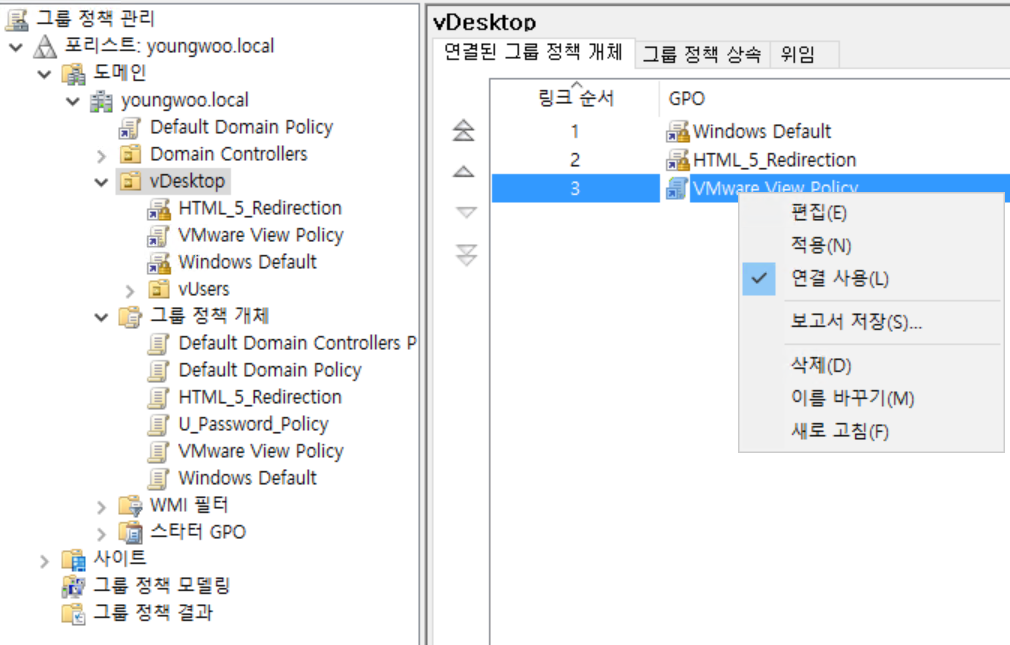Click Windows Default enforced link icon under vDesktop
Image resolution: width=1010 pixels, height=645 pixels.
coord(158,263)
